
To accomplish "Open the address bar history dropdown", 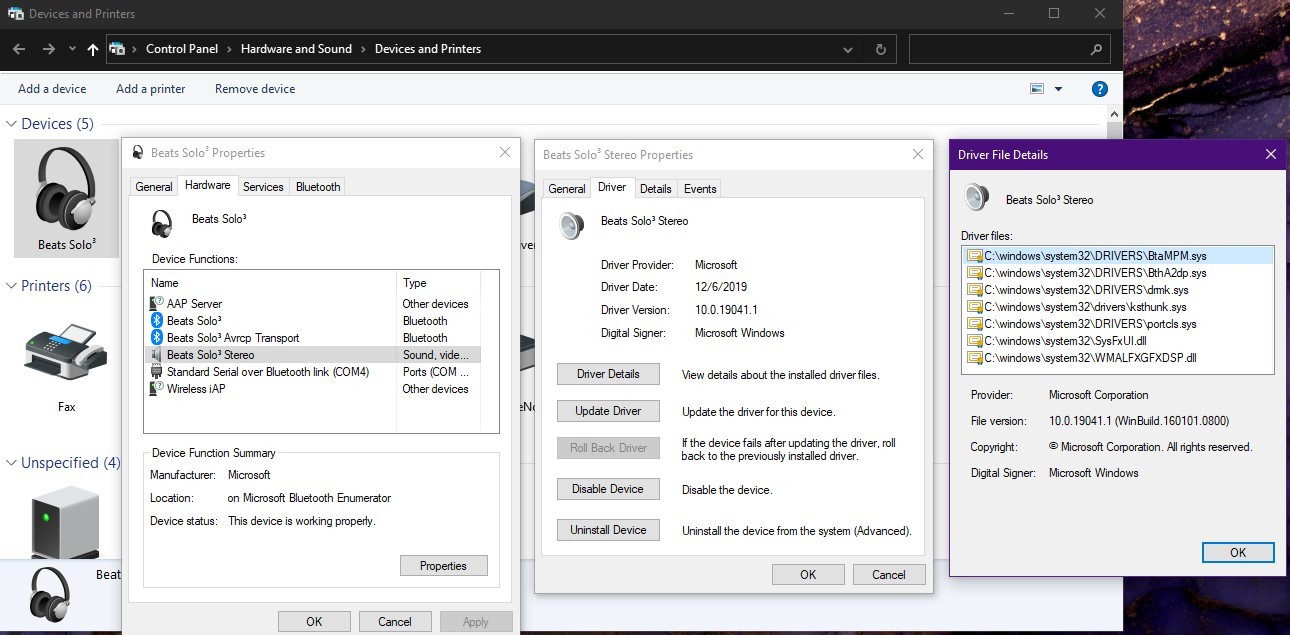I will tap(848, 49).
